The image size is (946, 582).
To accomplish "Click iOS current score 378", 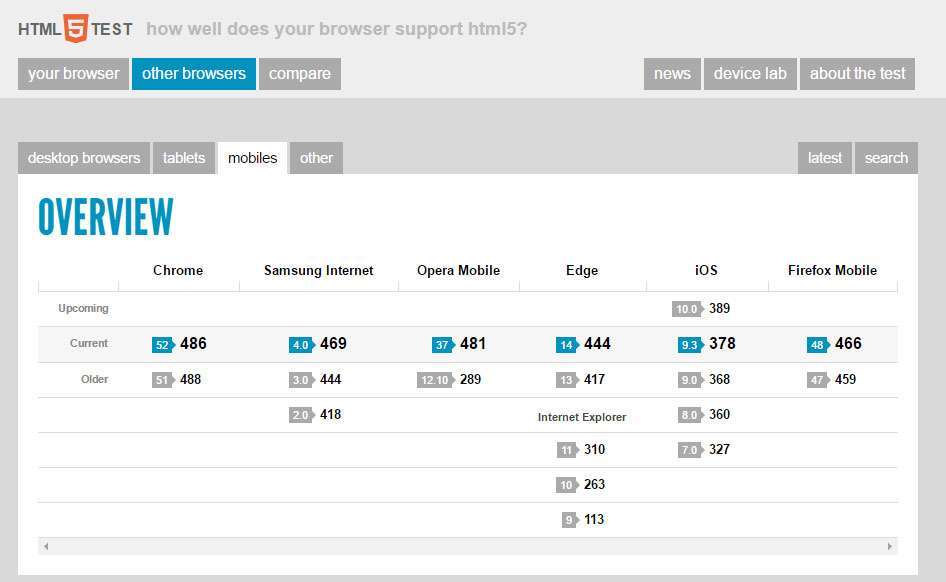I will click(x=722, y=344).
